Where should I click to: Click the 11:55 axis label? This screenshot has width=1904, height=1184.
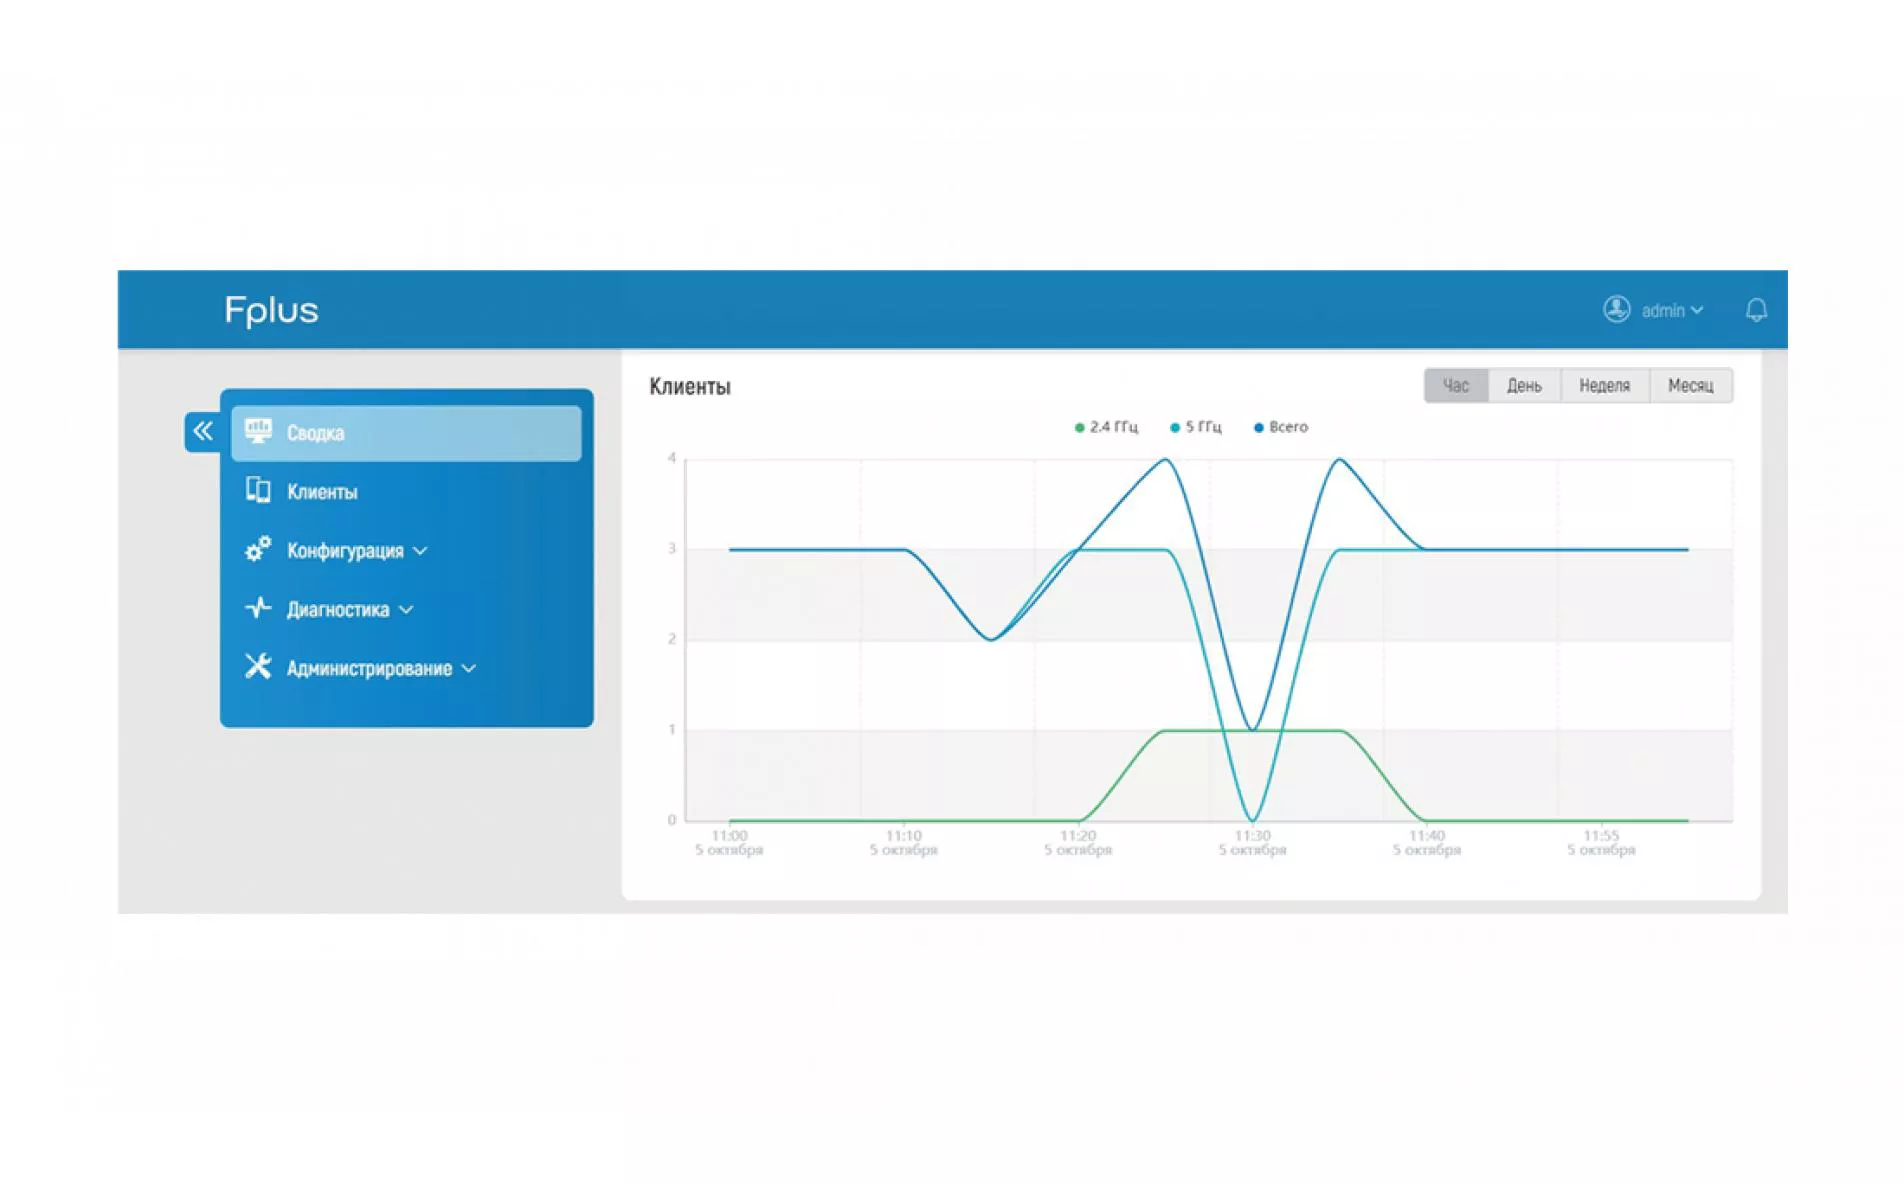tap(1601, 842)
